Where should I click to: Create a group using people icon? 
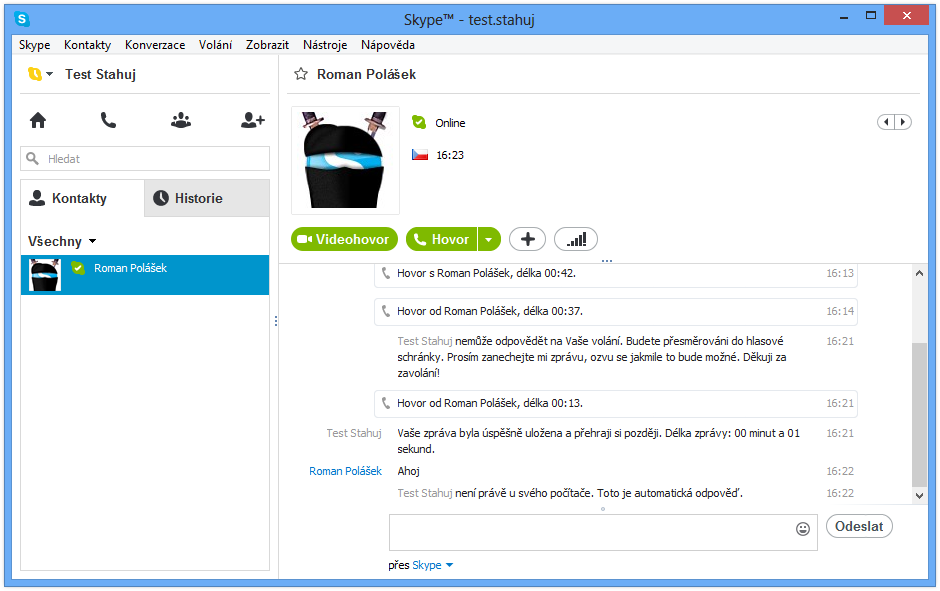(x=181, y=120)
